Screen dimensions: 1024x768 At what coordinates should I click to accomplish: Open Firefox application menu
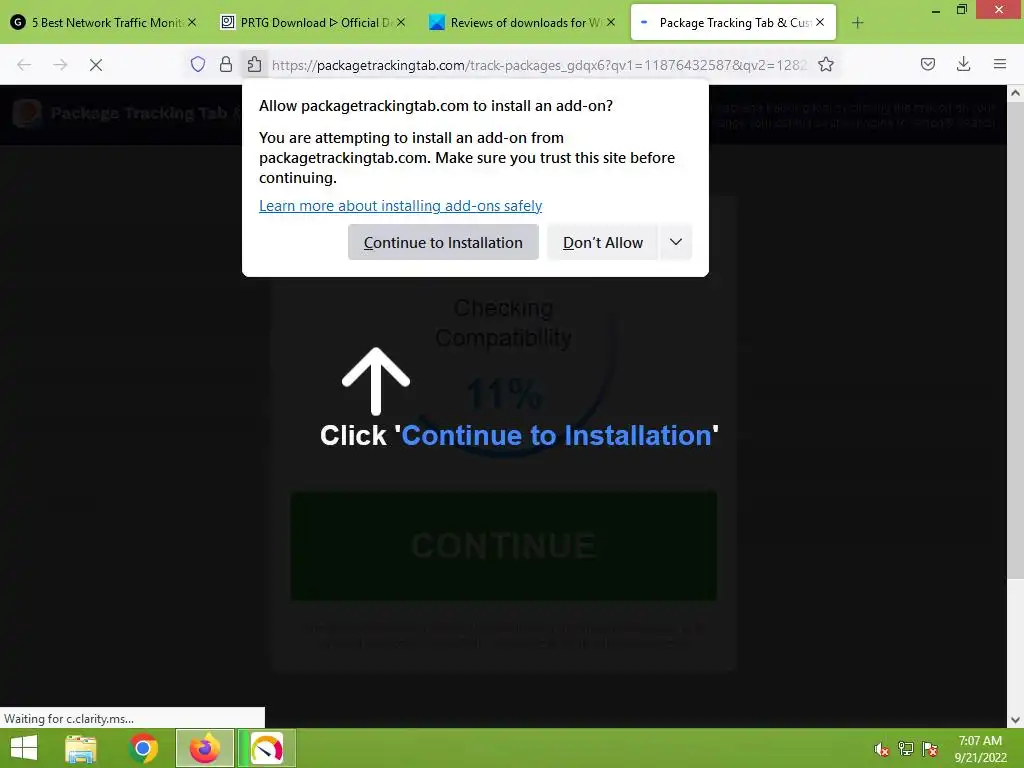[1000, 64]
